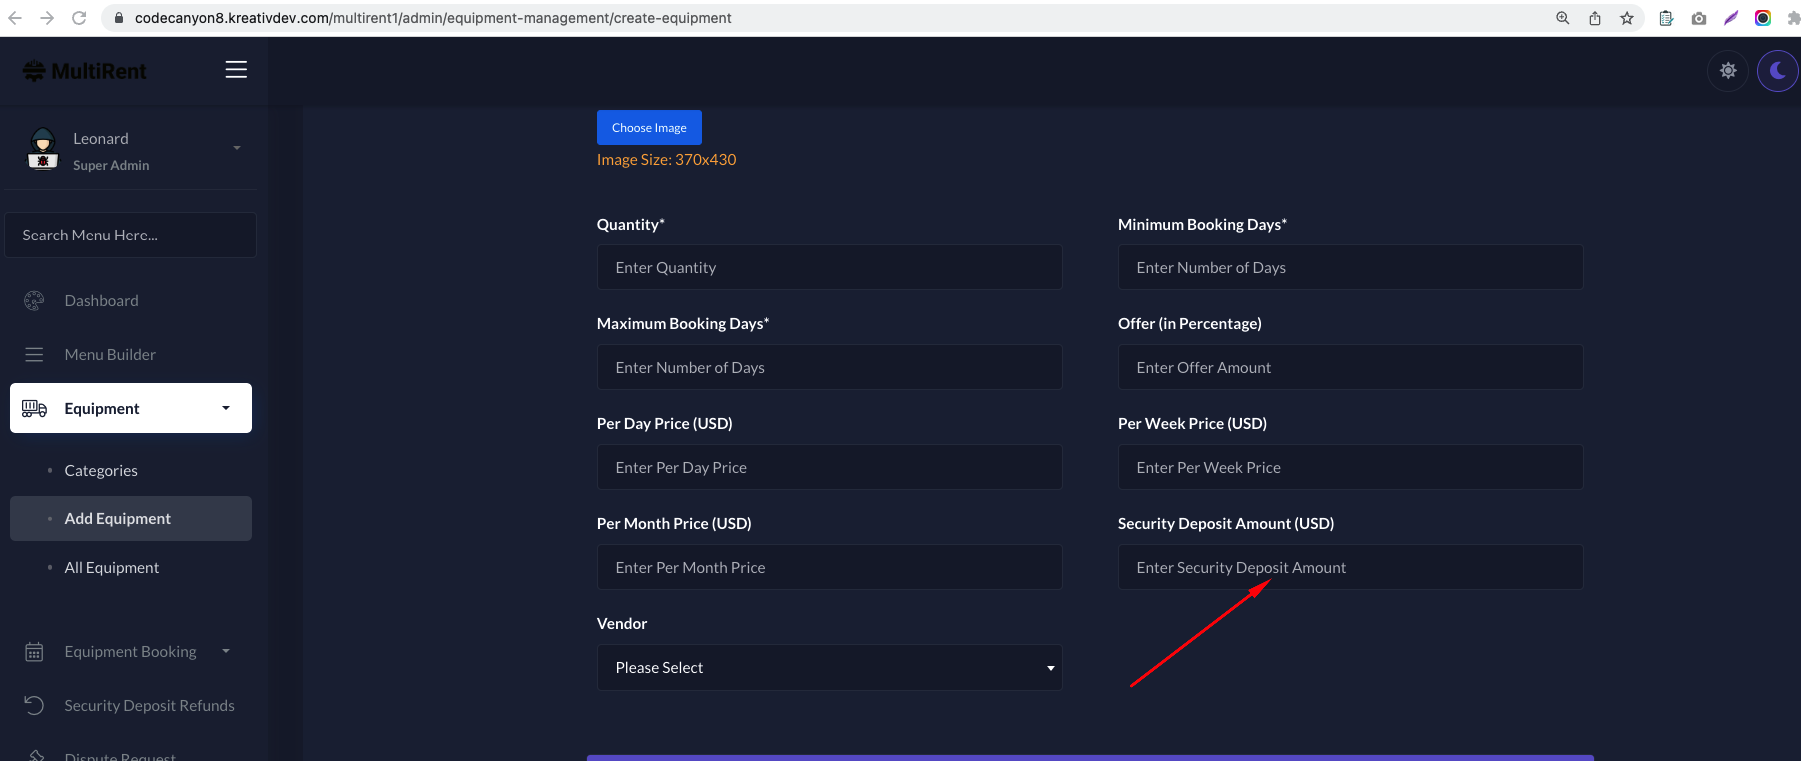Bookmark page with star icon
Viewport: 1801px width, 761px height.
pyautogui.click(x=1627, y=18)
